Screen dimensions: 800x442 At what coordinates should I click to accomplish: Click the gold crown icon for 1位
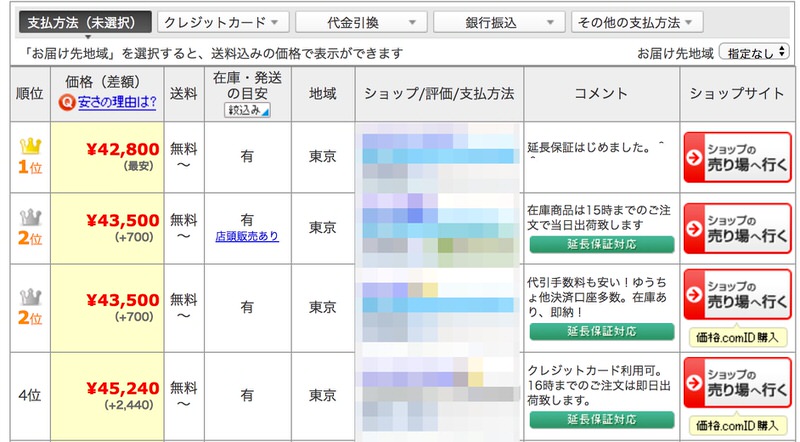point(29,147)
